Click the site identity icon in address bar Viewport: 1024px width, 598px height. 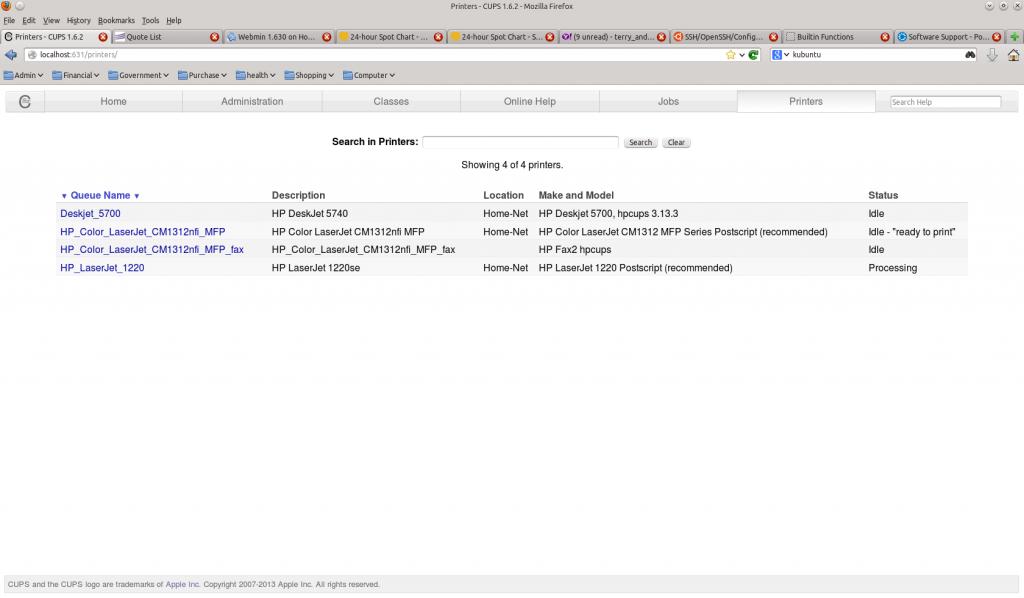coord(32,55)
